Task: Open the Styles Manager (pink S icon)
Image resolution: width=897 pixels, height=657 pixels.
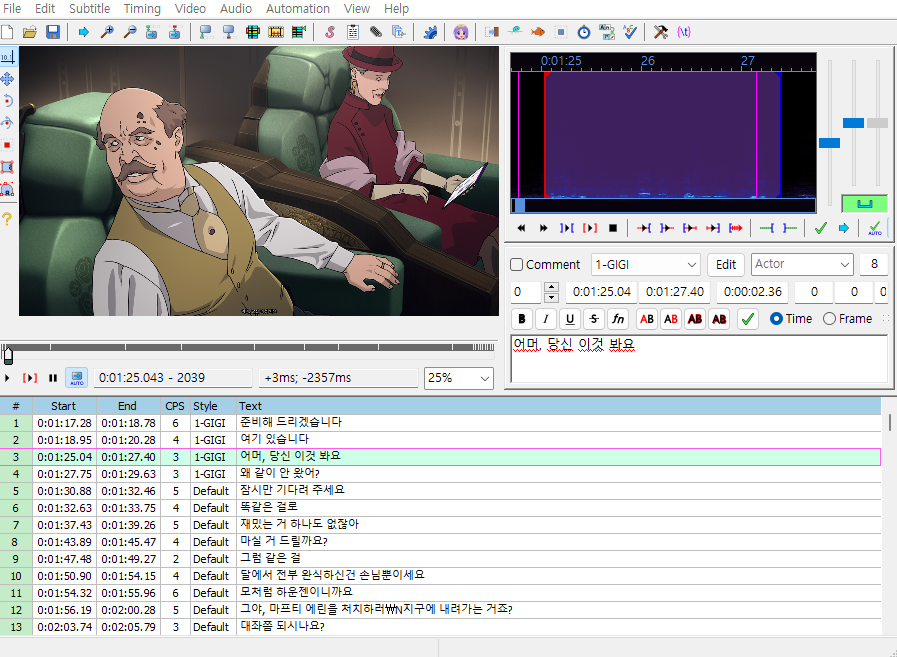Action: pyautogui.click(x=330, y=32)
